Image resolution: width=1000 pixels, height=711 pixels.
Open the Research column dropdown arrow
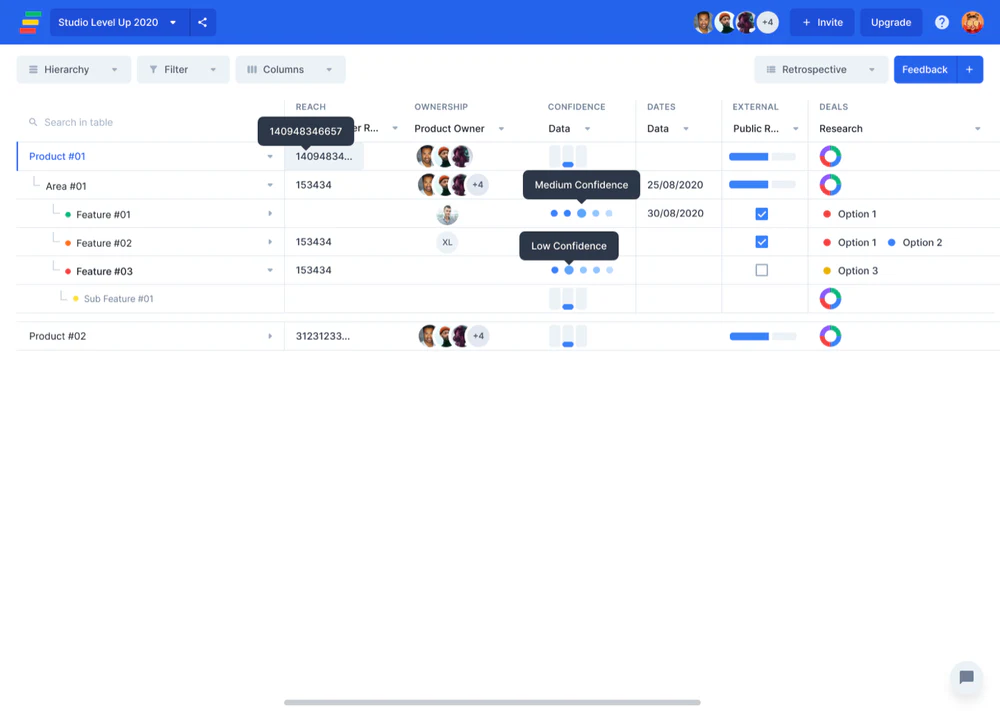(978, 129)
